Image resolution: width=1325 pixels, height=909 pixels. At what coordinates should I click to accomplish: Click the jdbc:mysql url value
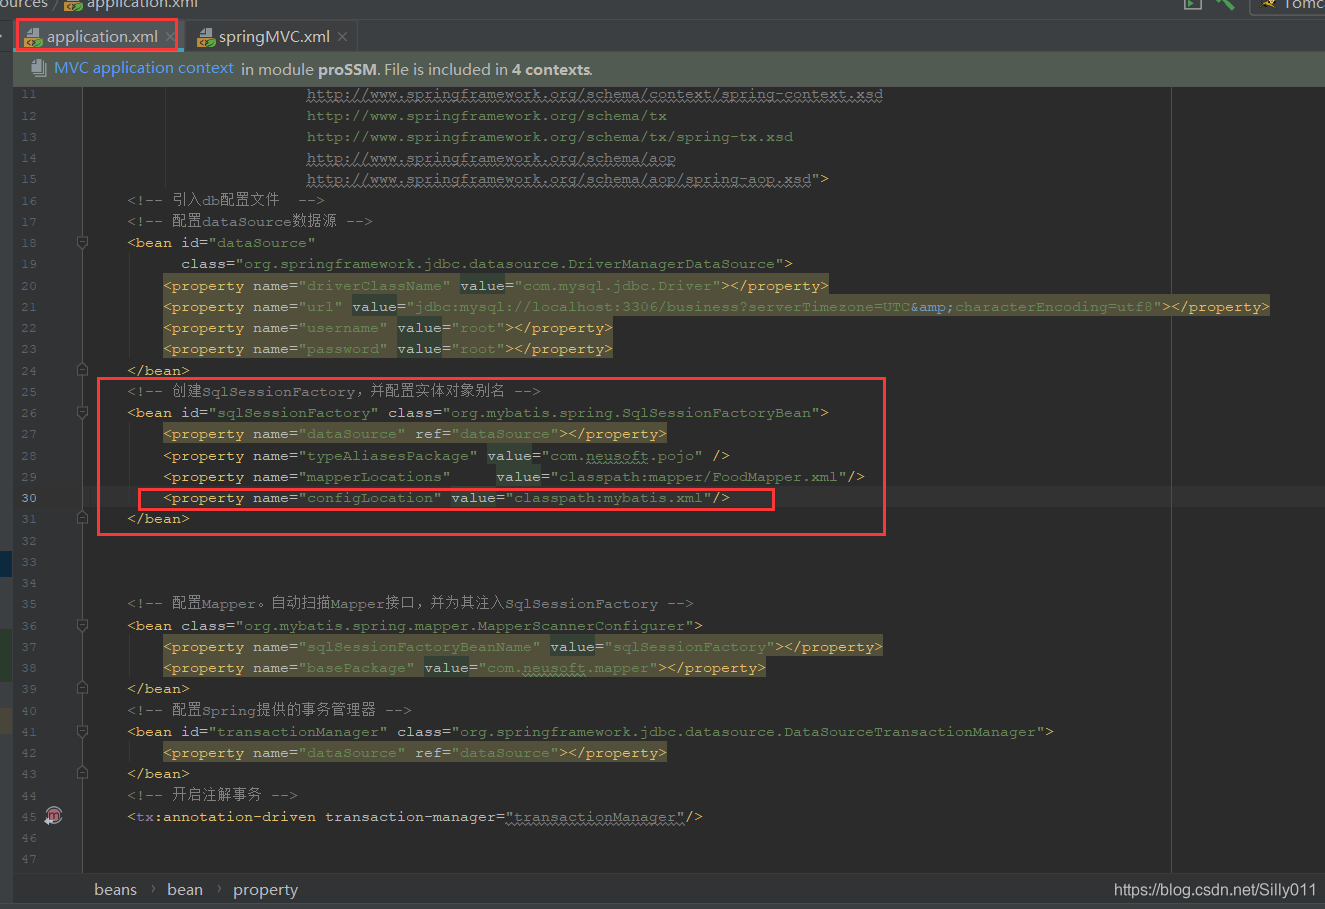785,307
